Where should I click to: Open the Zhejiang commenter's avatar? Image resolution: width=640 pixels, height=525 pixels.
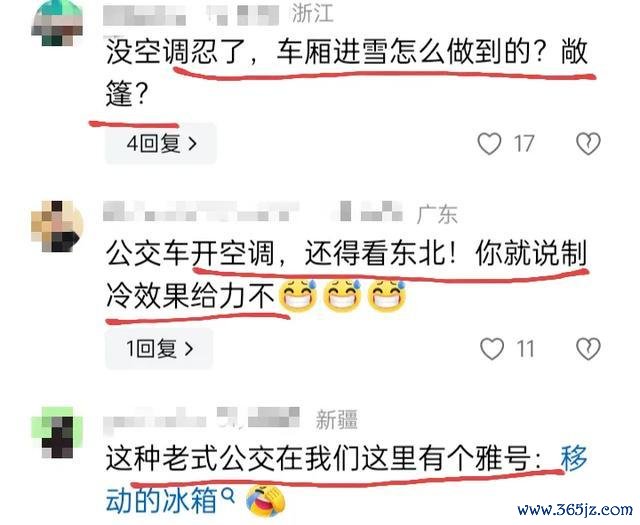click(x=57, y=22)
